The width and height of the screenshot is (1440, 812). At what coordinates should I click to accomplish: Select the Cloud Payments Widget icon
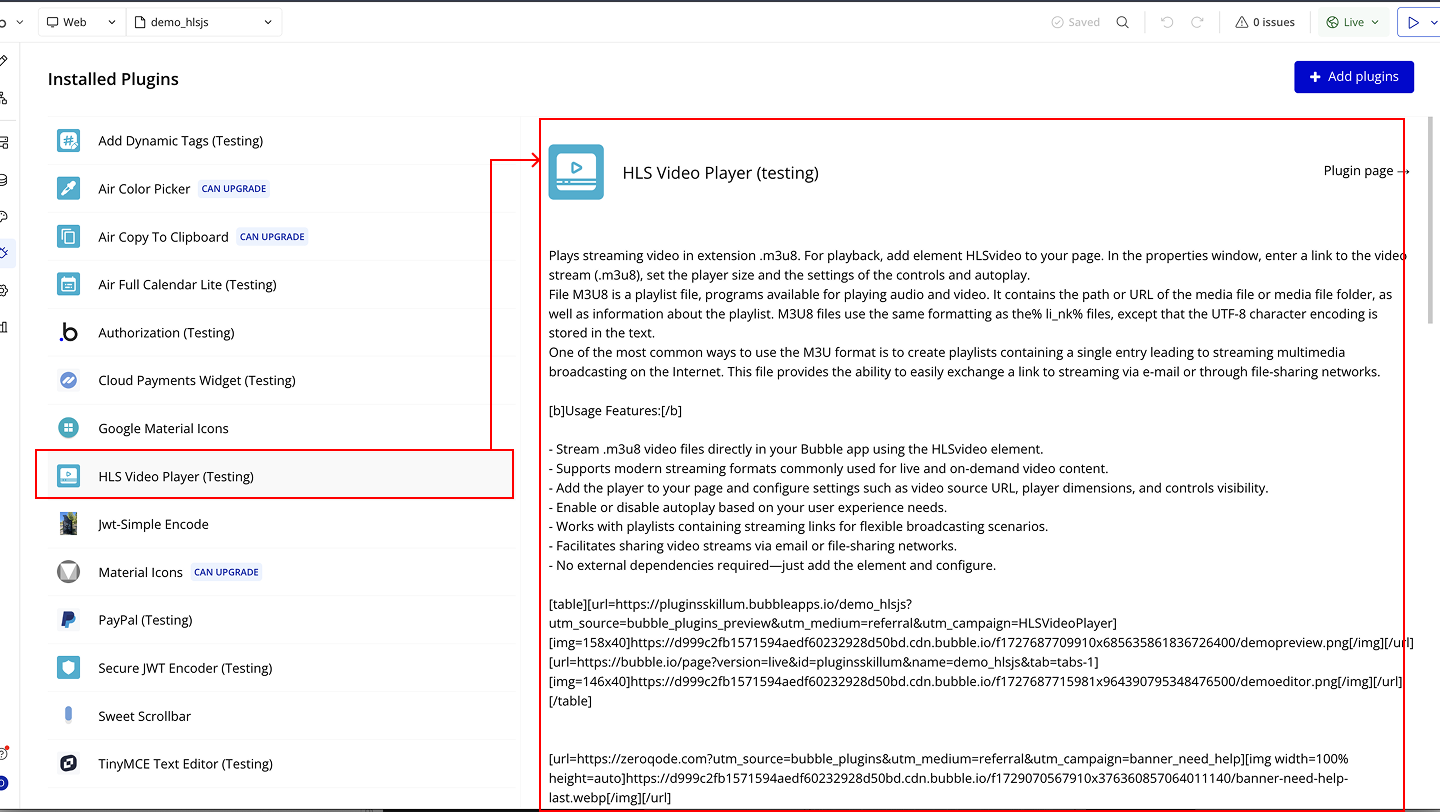[x=68, y=381]
